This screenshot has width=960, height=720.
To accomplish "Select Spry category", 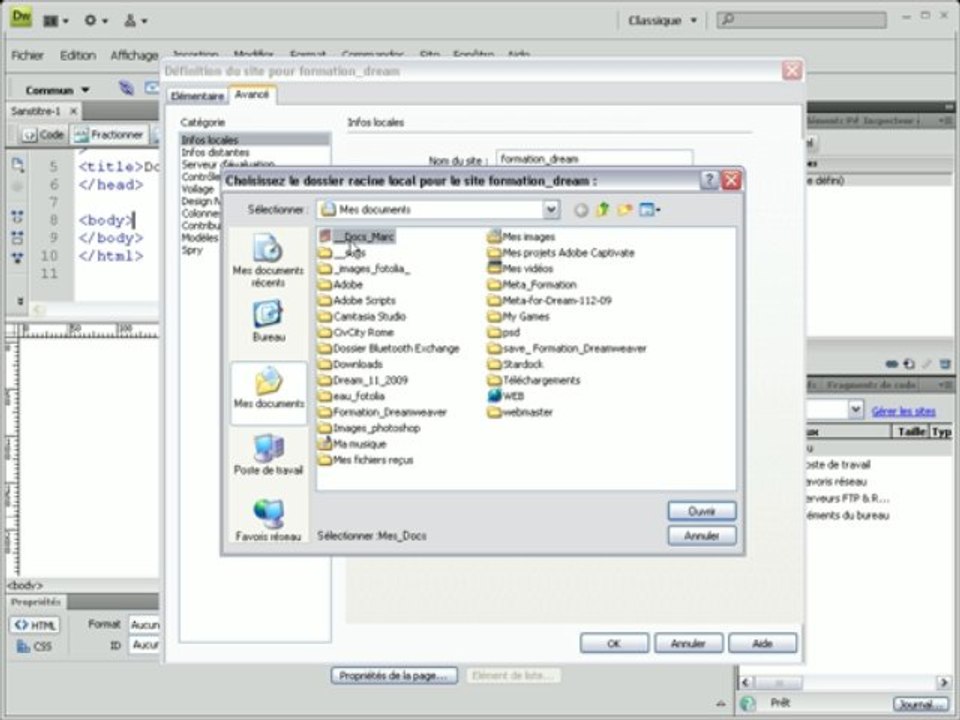I will tap(192, 250).
